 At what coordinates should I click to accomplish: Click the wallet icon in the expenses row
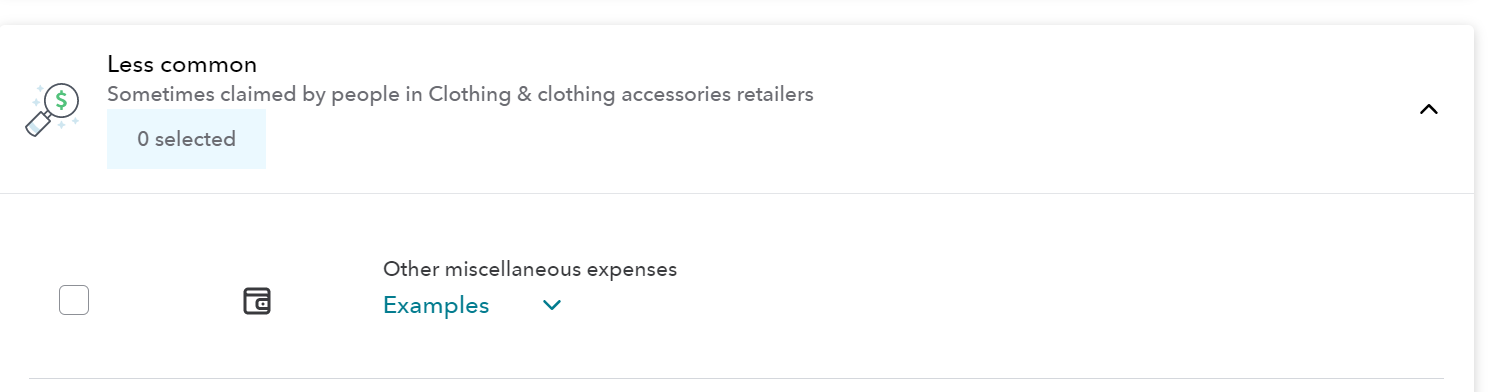pos(257,301)
